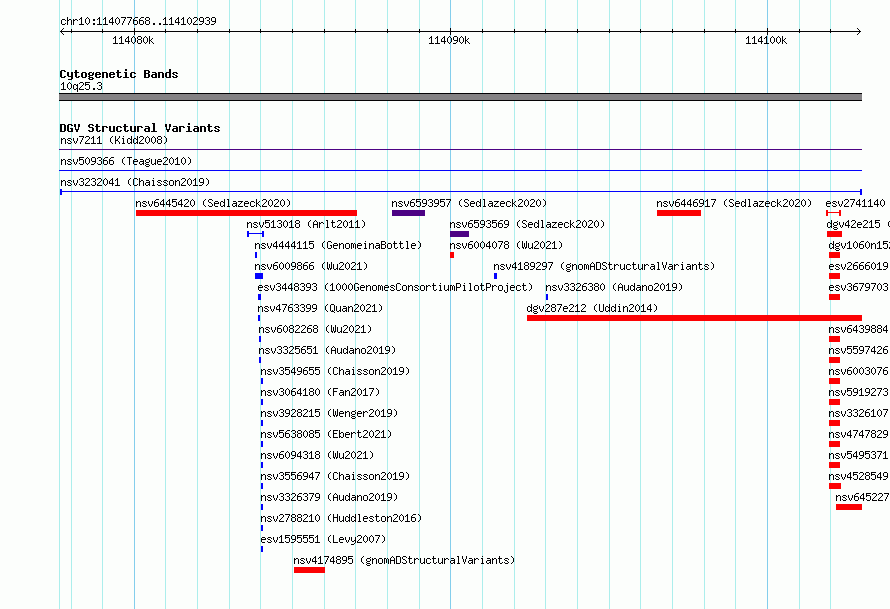Screen dimensions: 890x609
Task: Open the nsv4189297 (gnomADStructuralVariants) label
Action: (x=604, y=266)
